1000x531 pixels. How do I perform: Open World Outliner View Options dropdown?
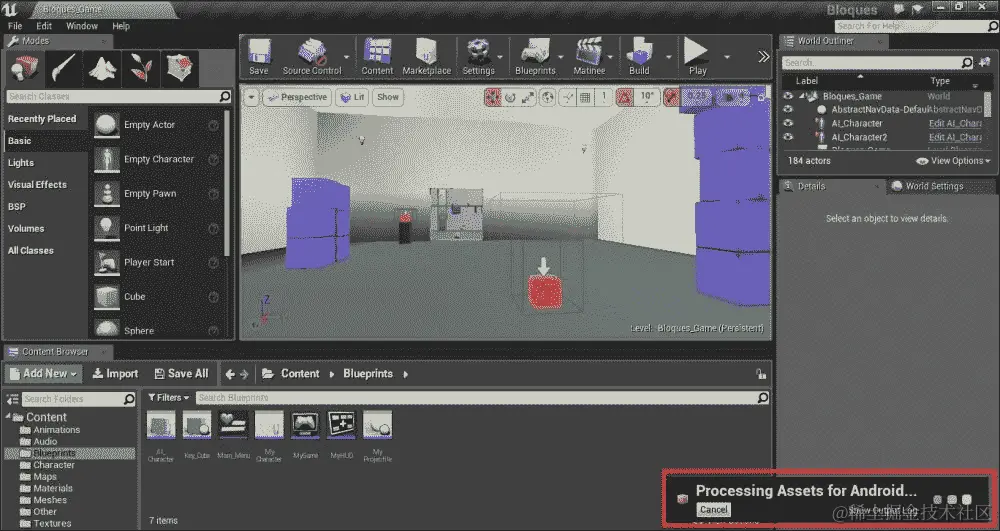pos(953,161)
